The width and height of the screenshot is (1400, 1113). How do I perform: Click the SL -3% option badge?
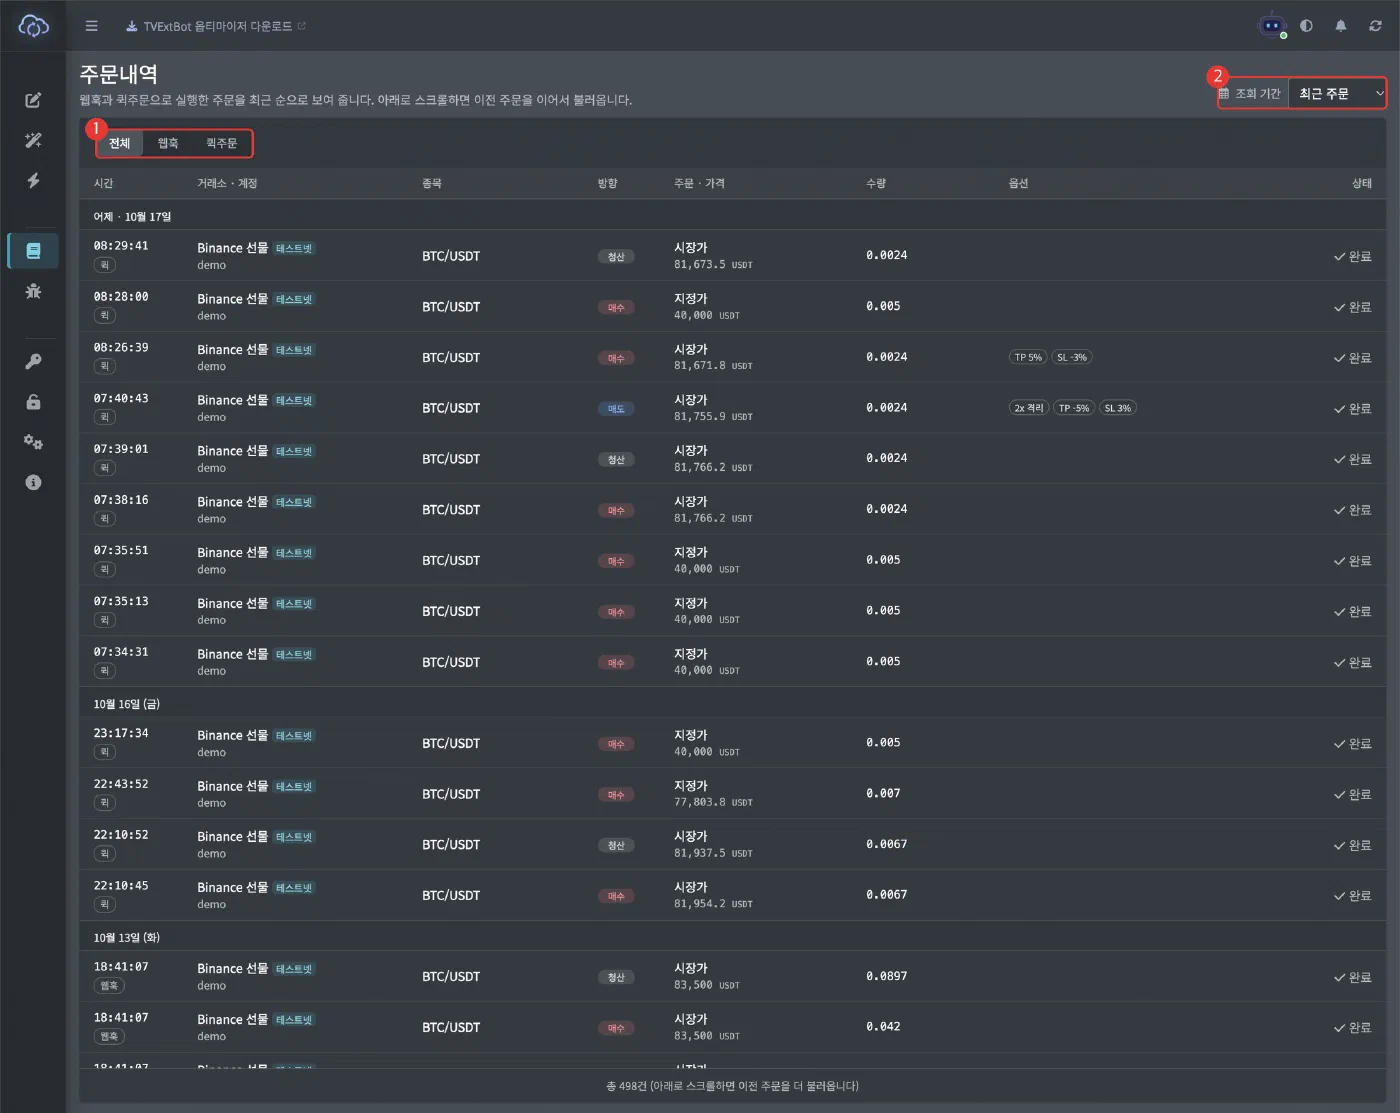point(1072,357)
